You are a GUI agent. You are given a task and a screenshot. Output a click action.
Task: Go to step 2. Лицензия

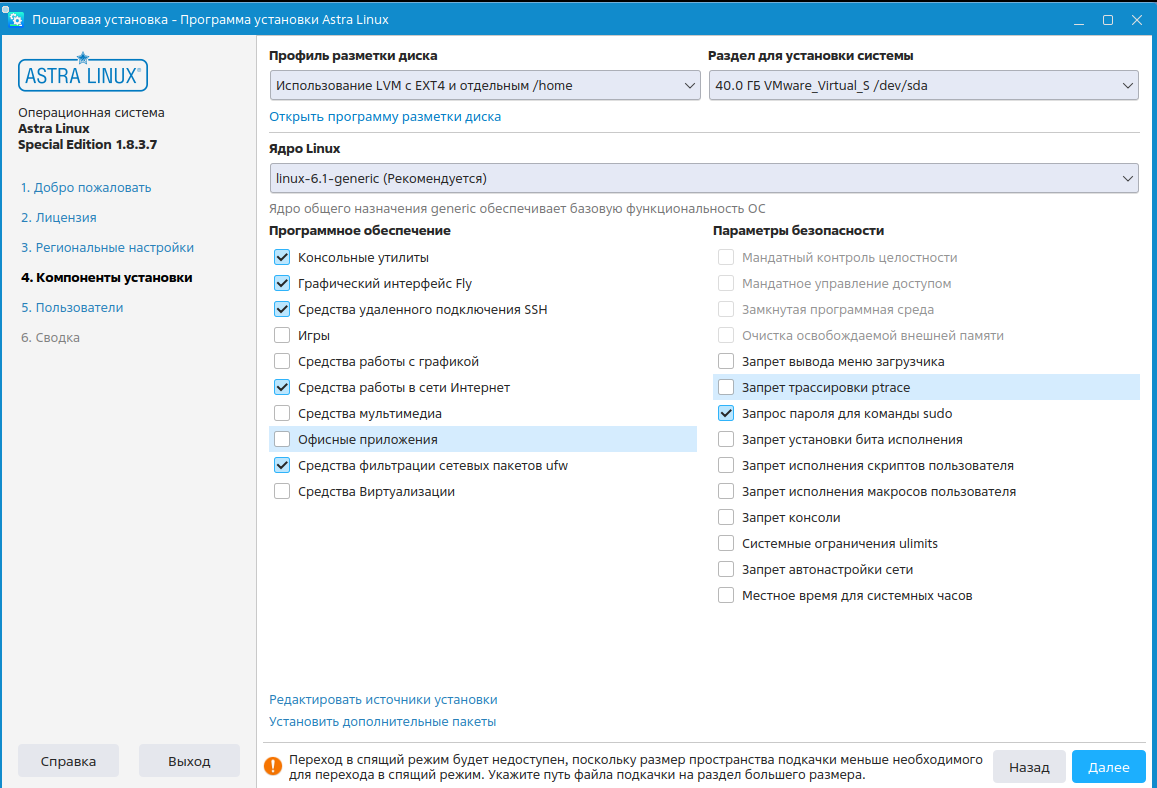[x=58, y=218]
